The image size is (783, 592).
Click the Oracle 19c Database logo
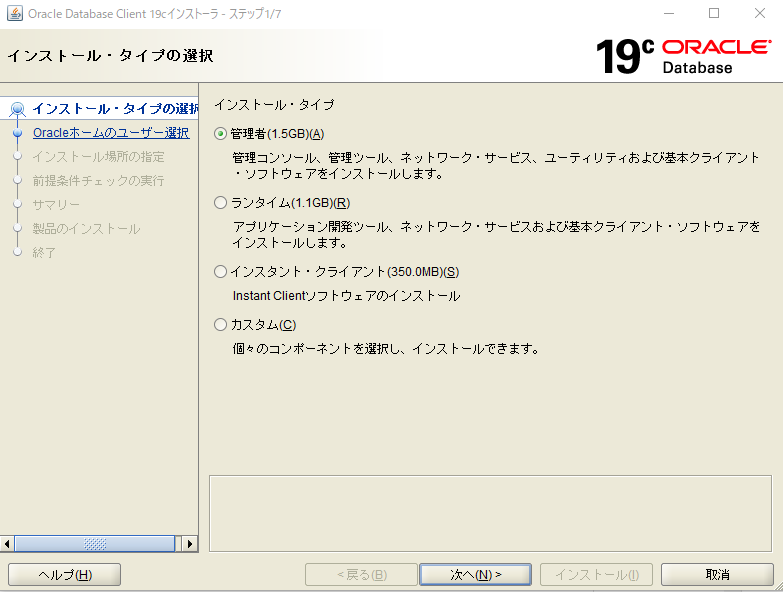(684, 56)
